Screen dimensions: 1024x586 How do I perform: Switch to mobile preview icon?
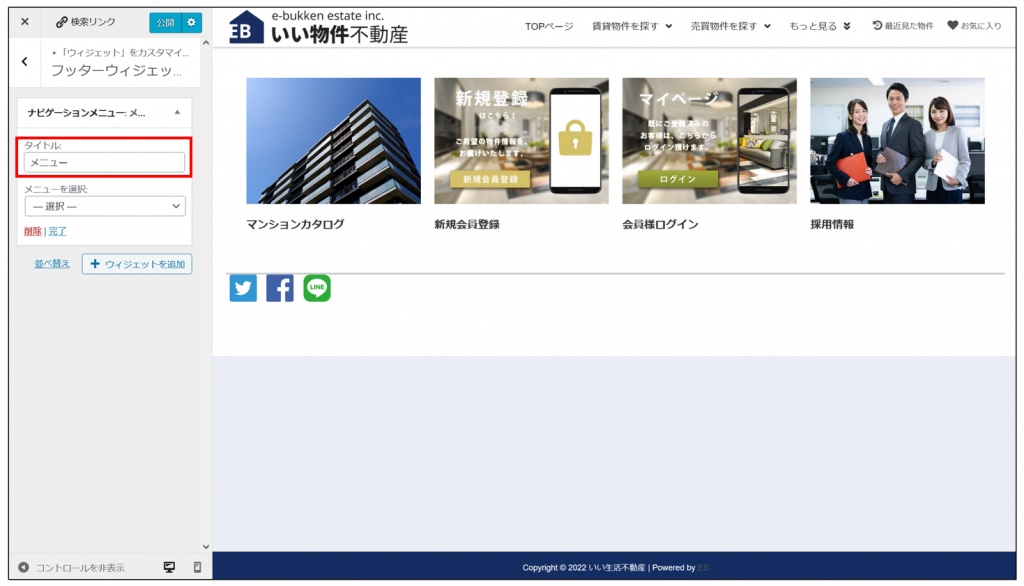point(197,567)
